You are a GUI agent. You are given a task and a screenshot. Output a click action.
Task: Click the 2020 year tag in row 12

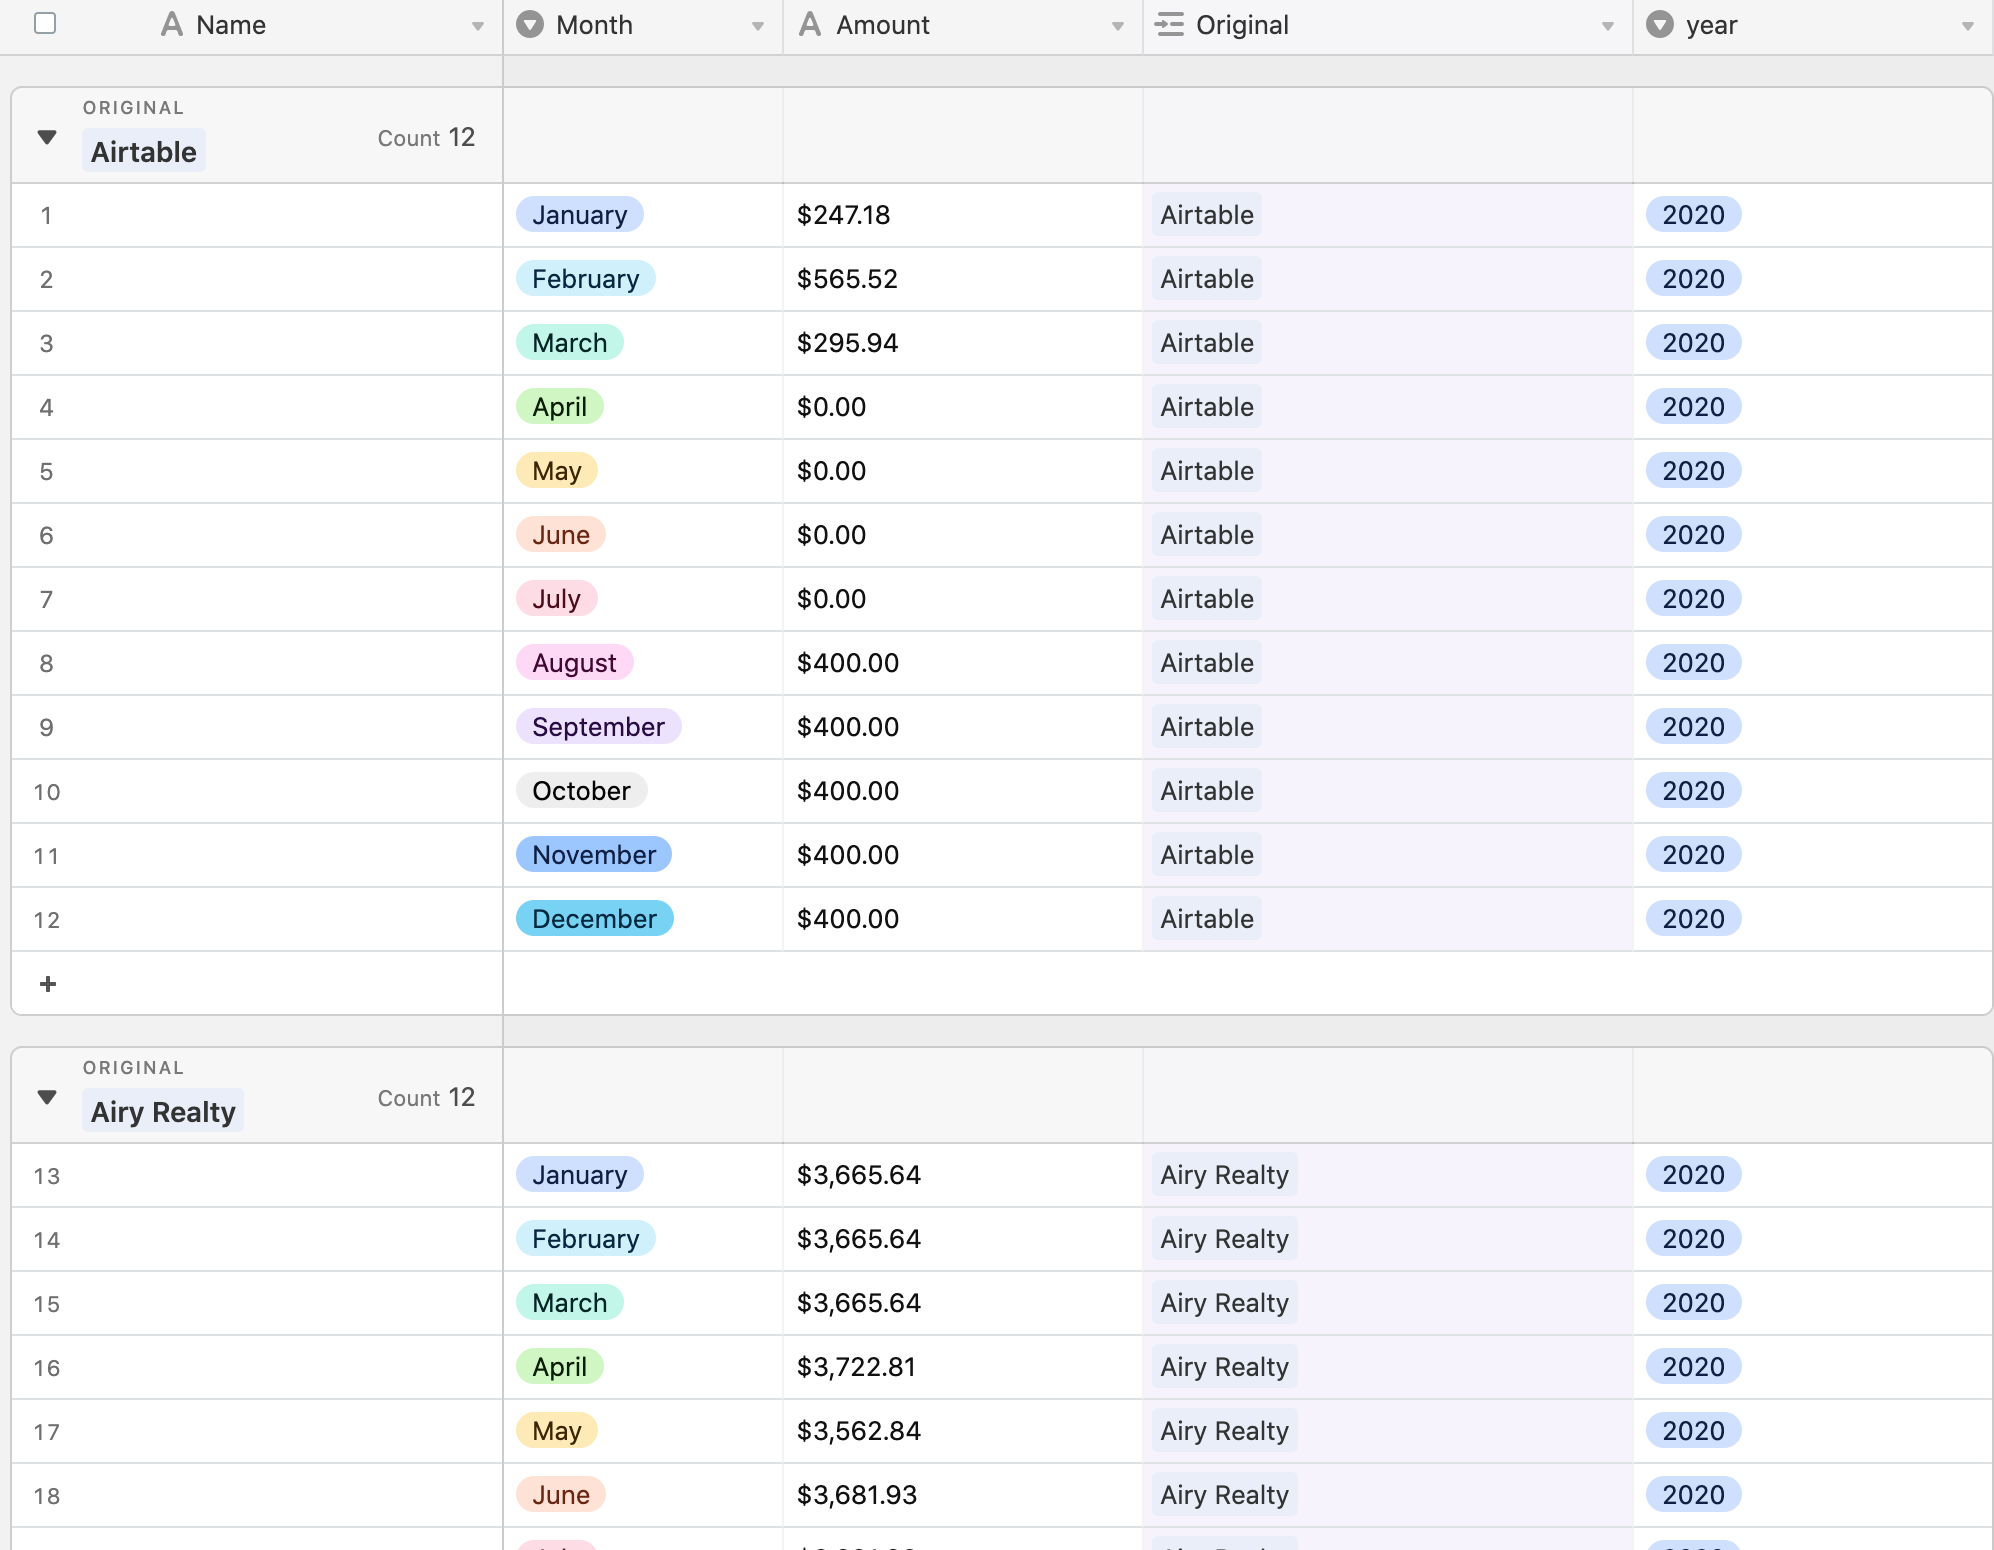pos(1694,918)
